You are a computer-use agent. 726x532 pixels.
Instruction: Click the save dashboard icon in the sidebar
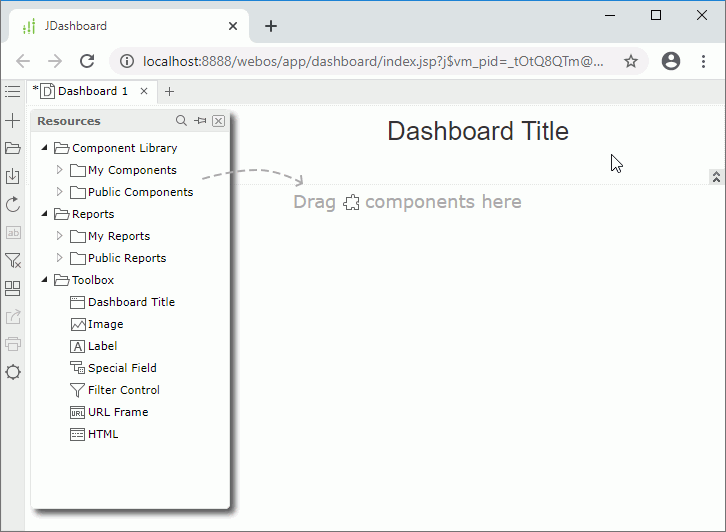point(13,177)
